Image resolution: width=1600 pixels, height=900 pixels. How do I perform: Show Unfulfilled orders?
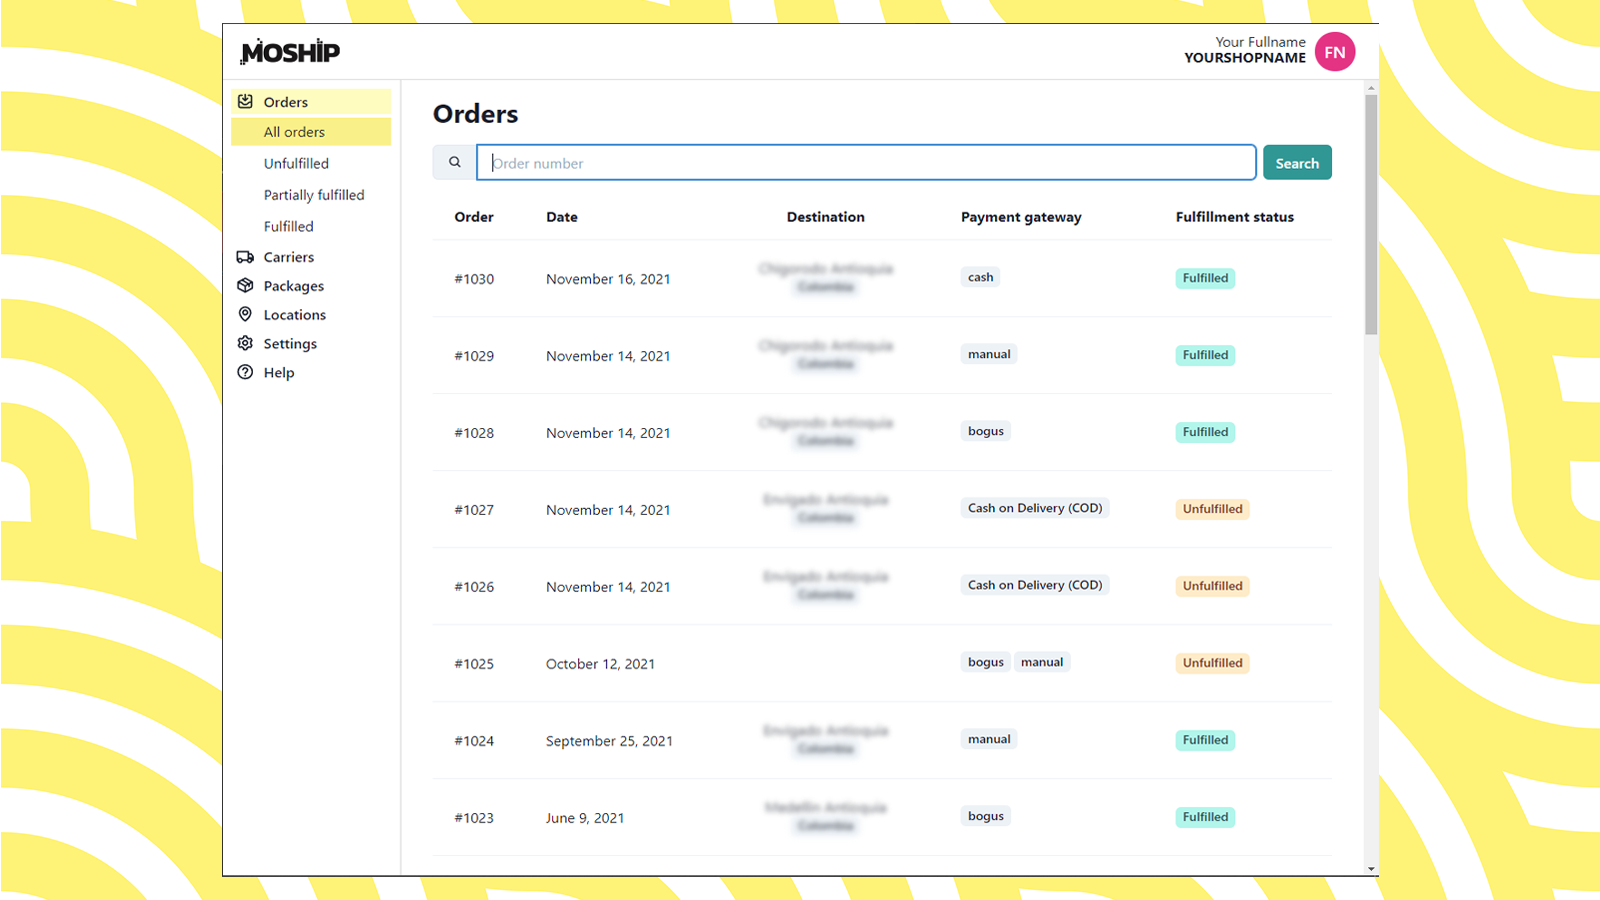click(296, 163)
